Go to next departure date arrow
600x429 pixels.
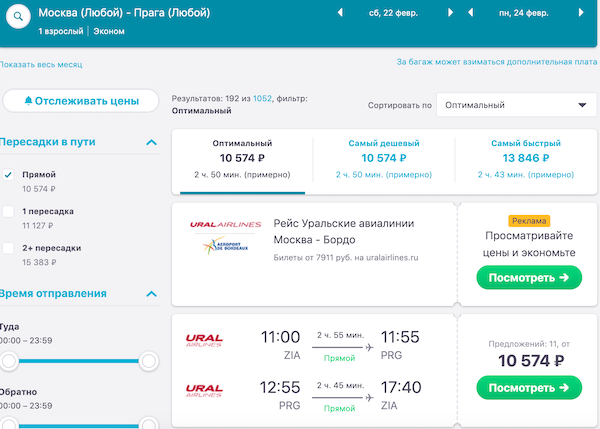coord(450,13)
